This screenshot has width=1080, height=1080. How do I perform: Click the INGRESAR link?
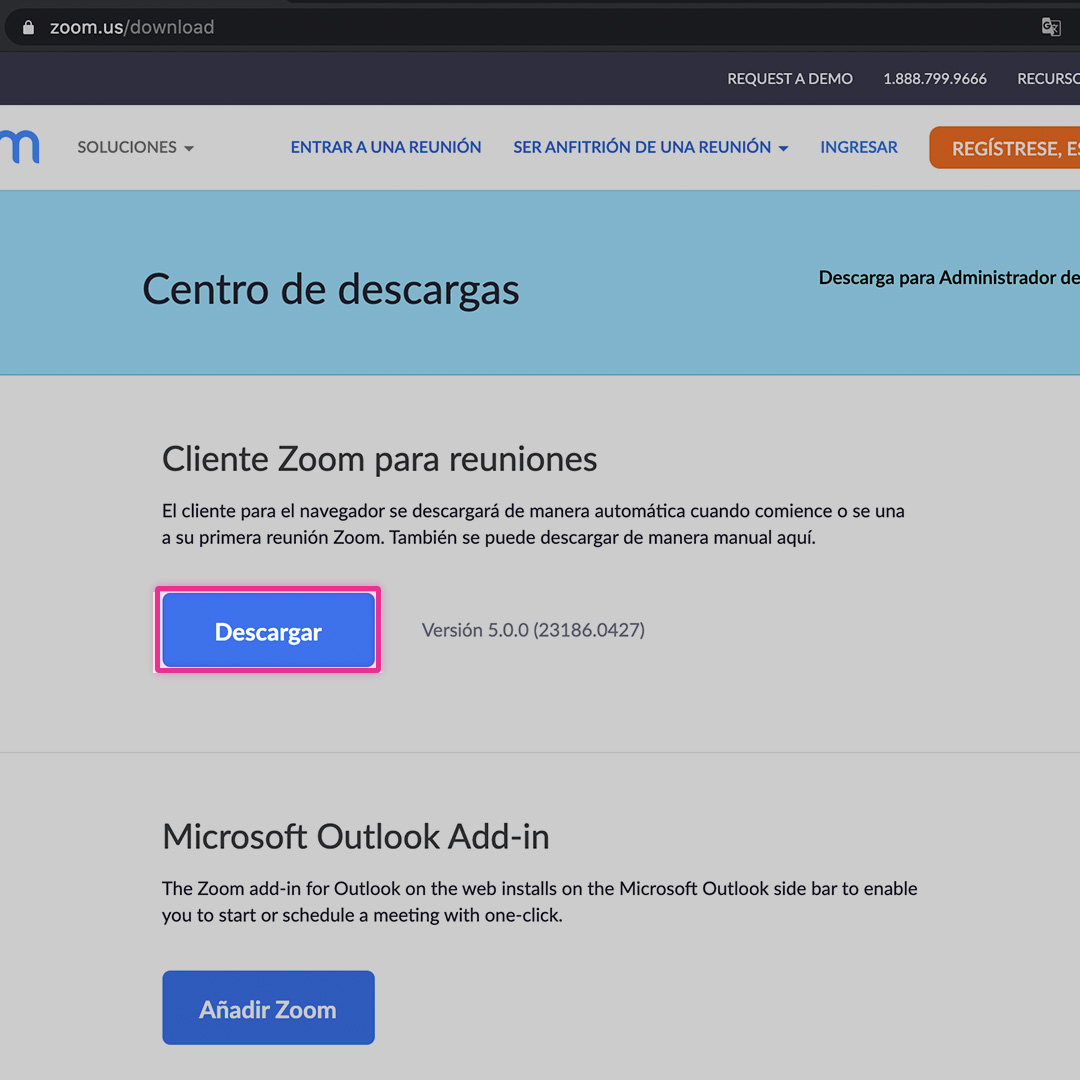tap(859, 147)
